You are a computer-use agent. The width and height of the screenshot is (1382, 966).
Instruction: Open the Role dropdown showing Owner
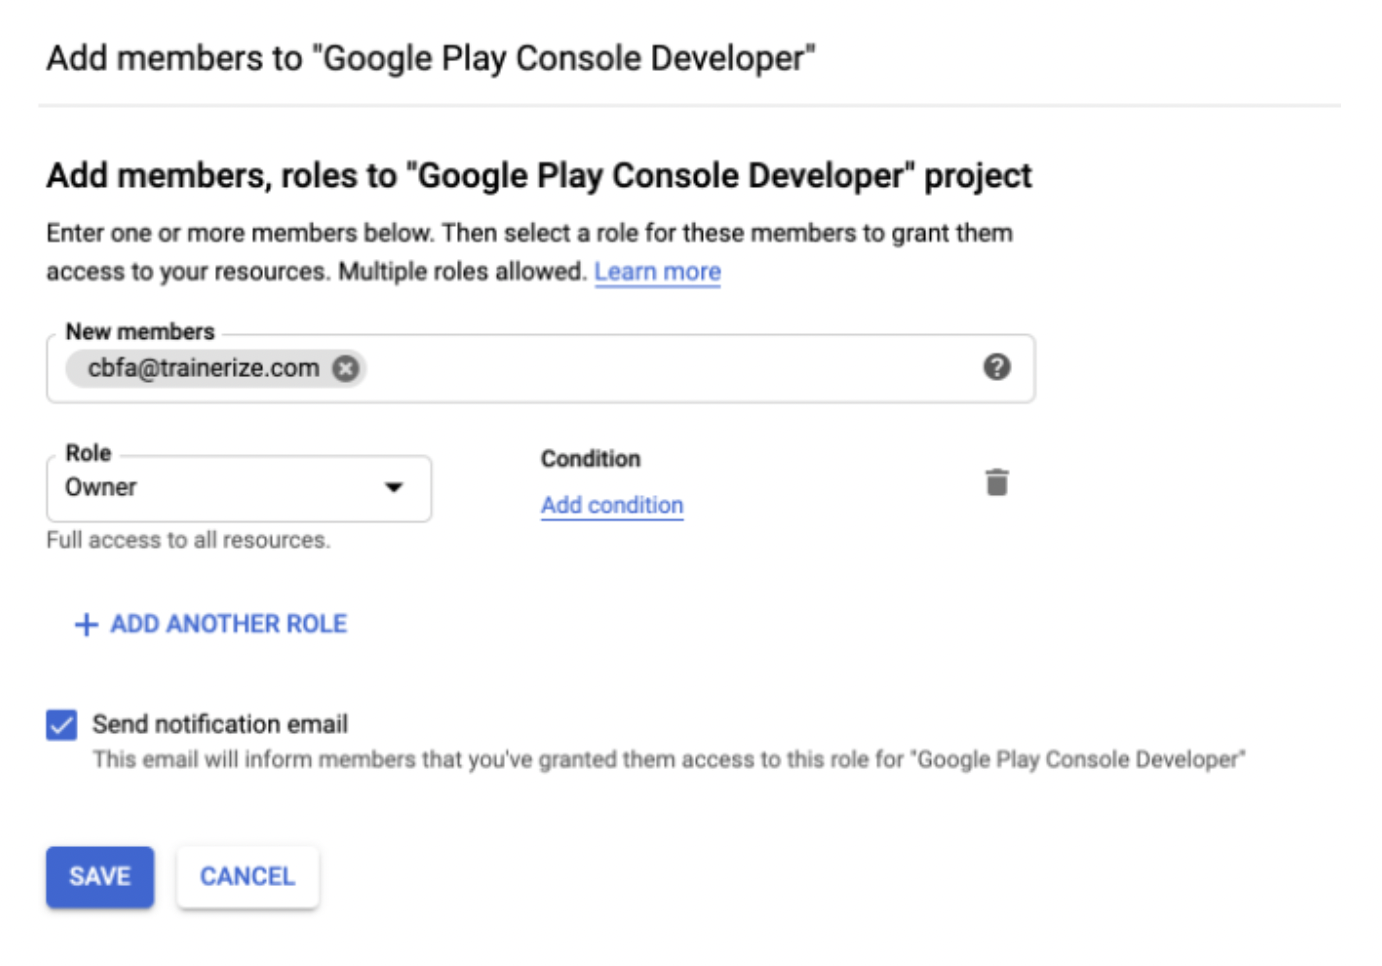[x=239, y=488]
